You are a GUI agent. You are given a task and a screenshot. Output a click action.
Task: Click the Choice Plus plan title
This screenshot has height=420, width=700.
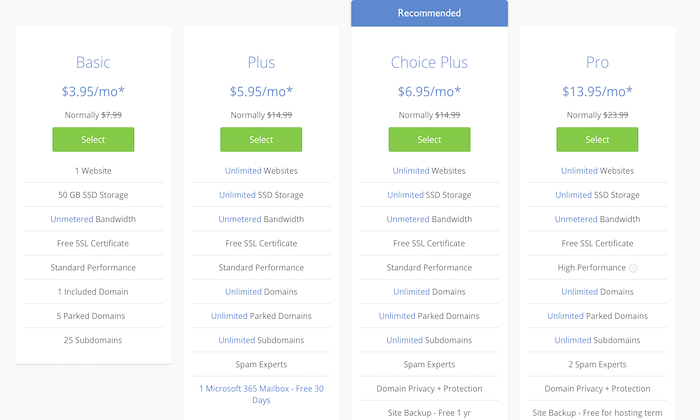pyautogui.click(x=429, y=62)
